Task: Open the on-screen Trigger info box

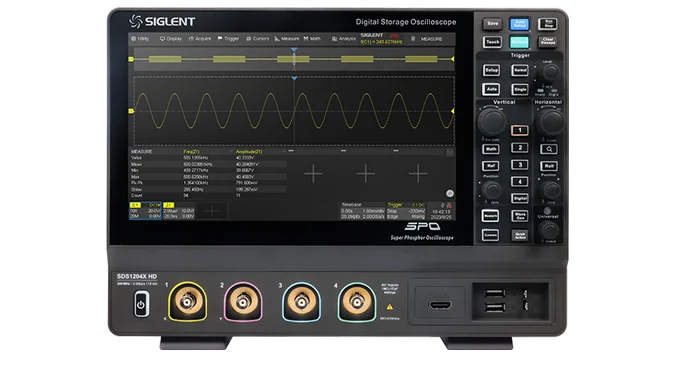Action: coord(406,211)
